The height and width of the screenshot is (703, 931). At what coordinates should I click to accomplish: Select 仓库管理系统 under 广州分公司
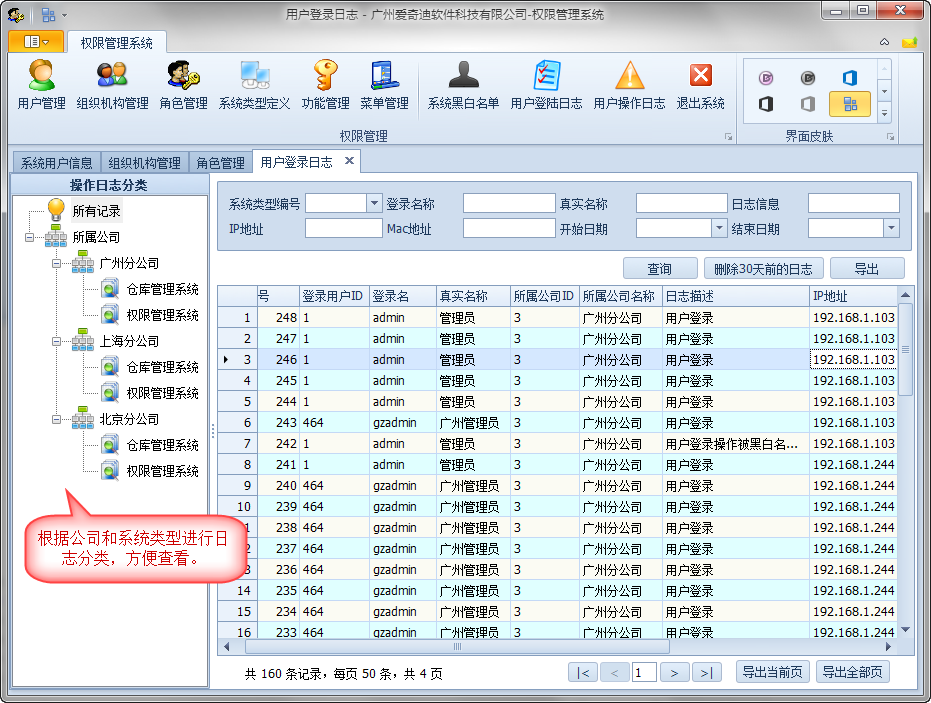162,289
